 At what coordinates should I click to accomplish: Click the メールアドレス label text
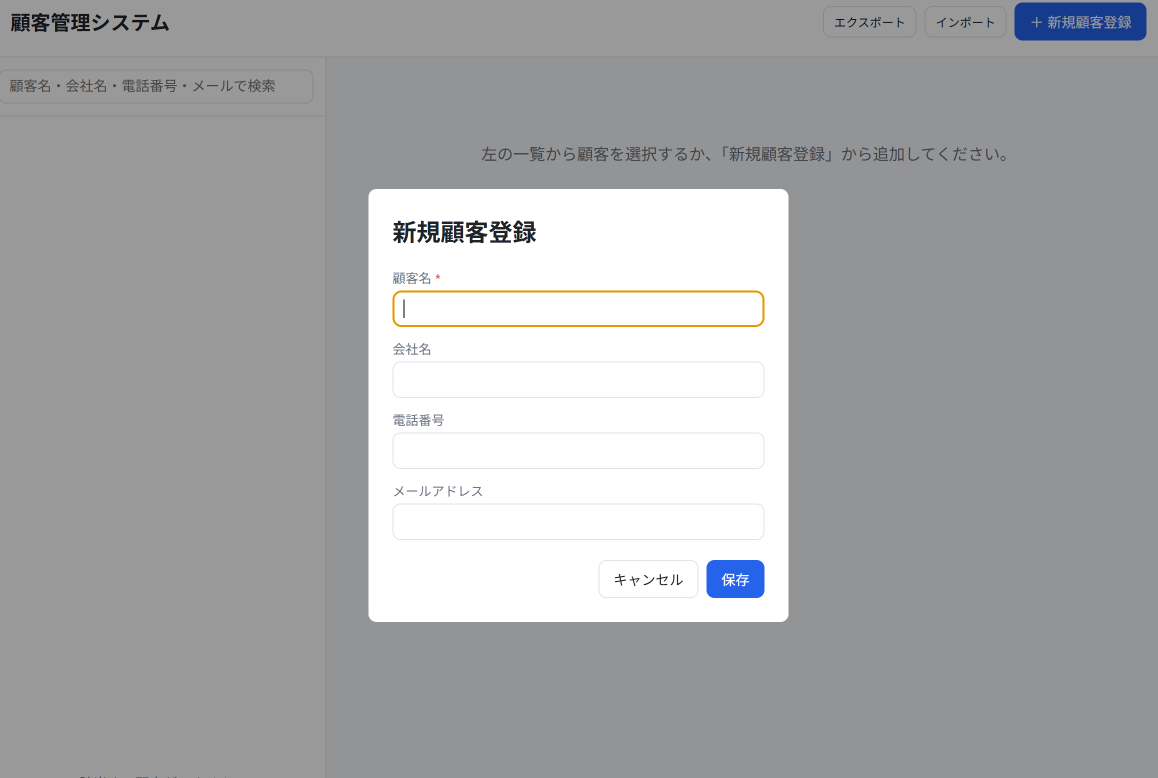coord(438,491)
